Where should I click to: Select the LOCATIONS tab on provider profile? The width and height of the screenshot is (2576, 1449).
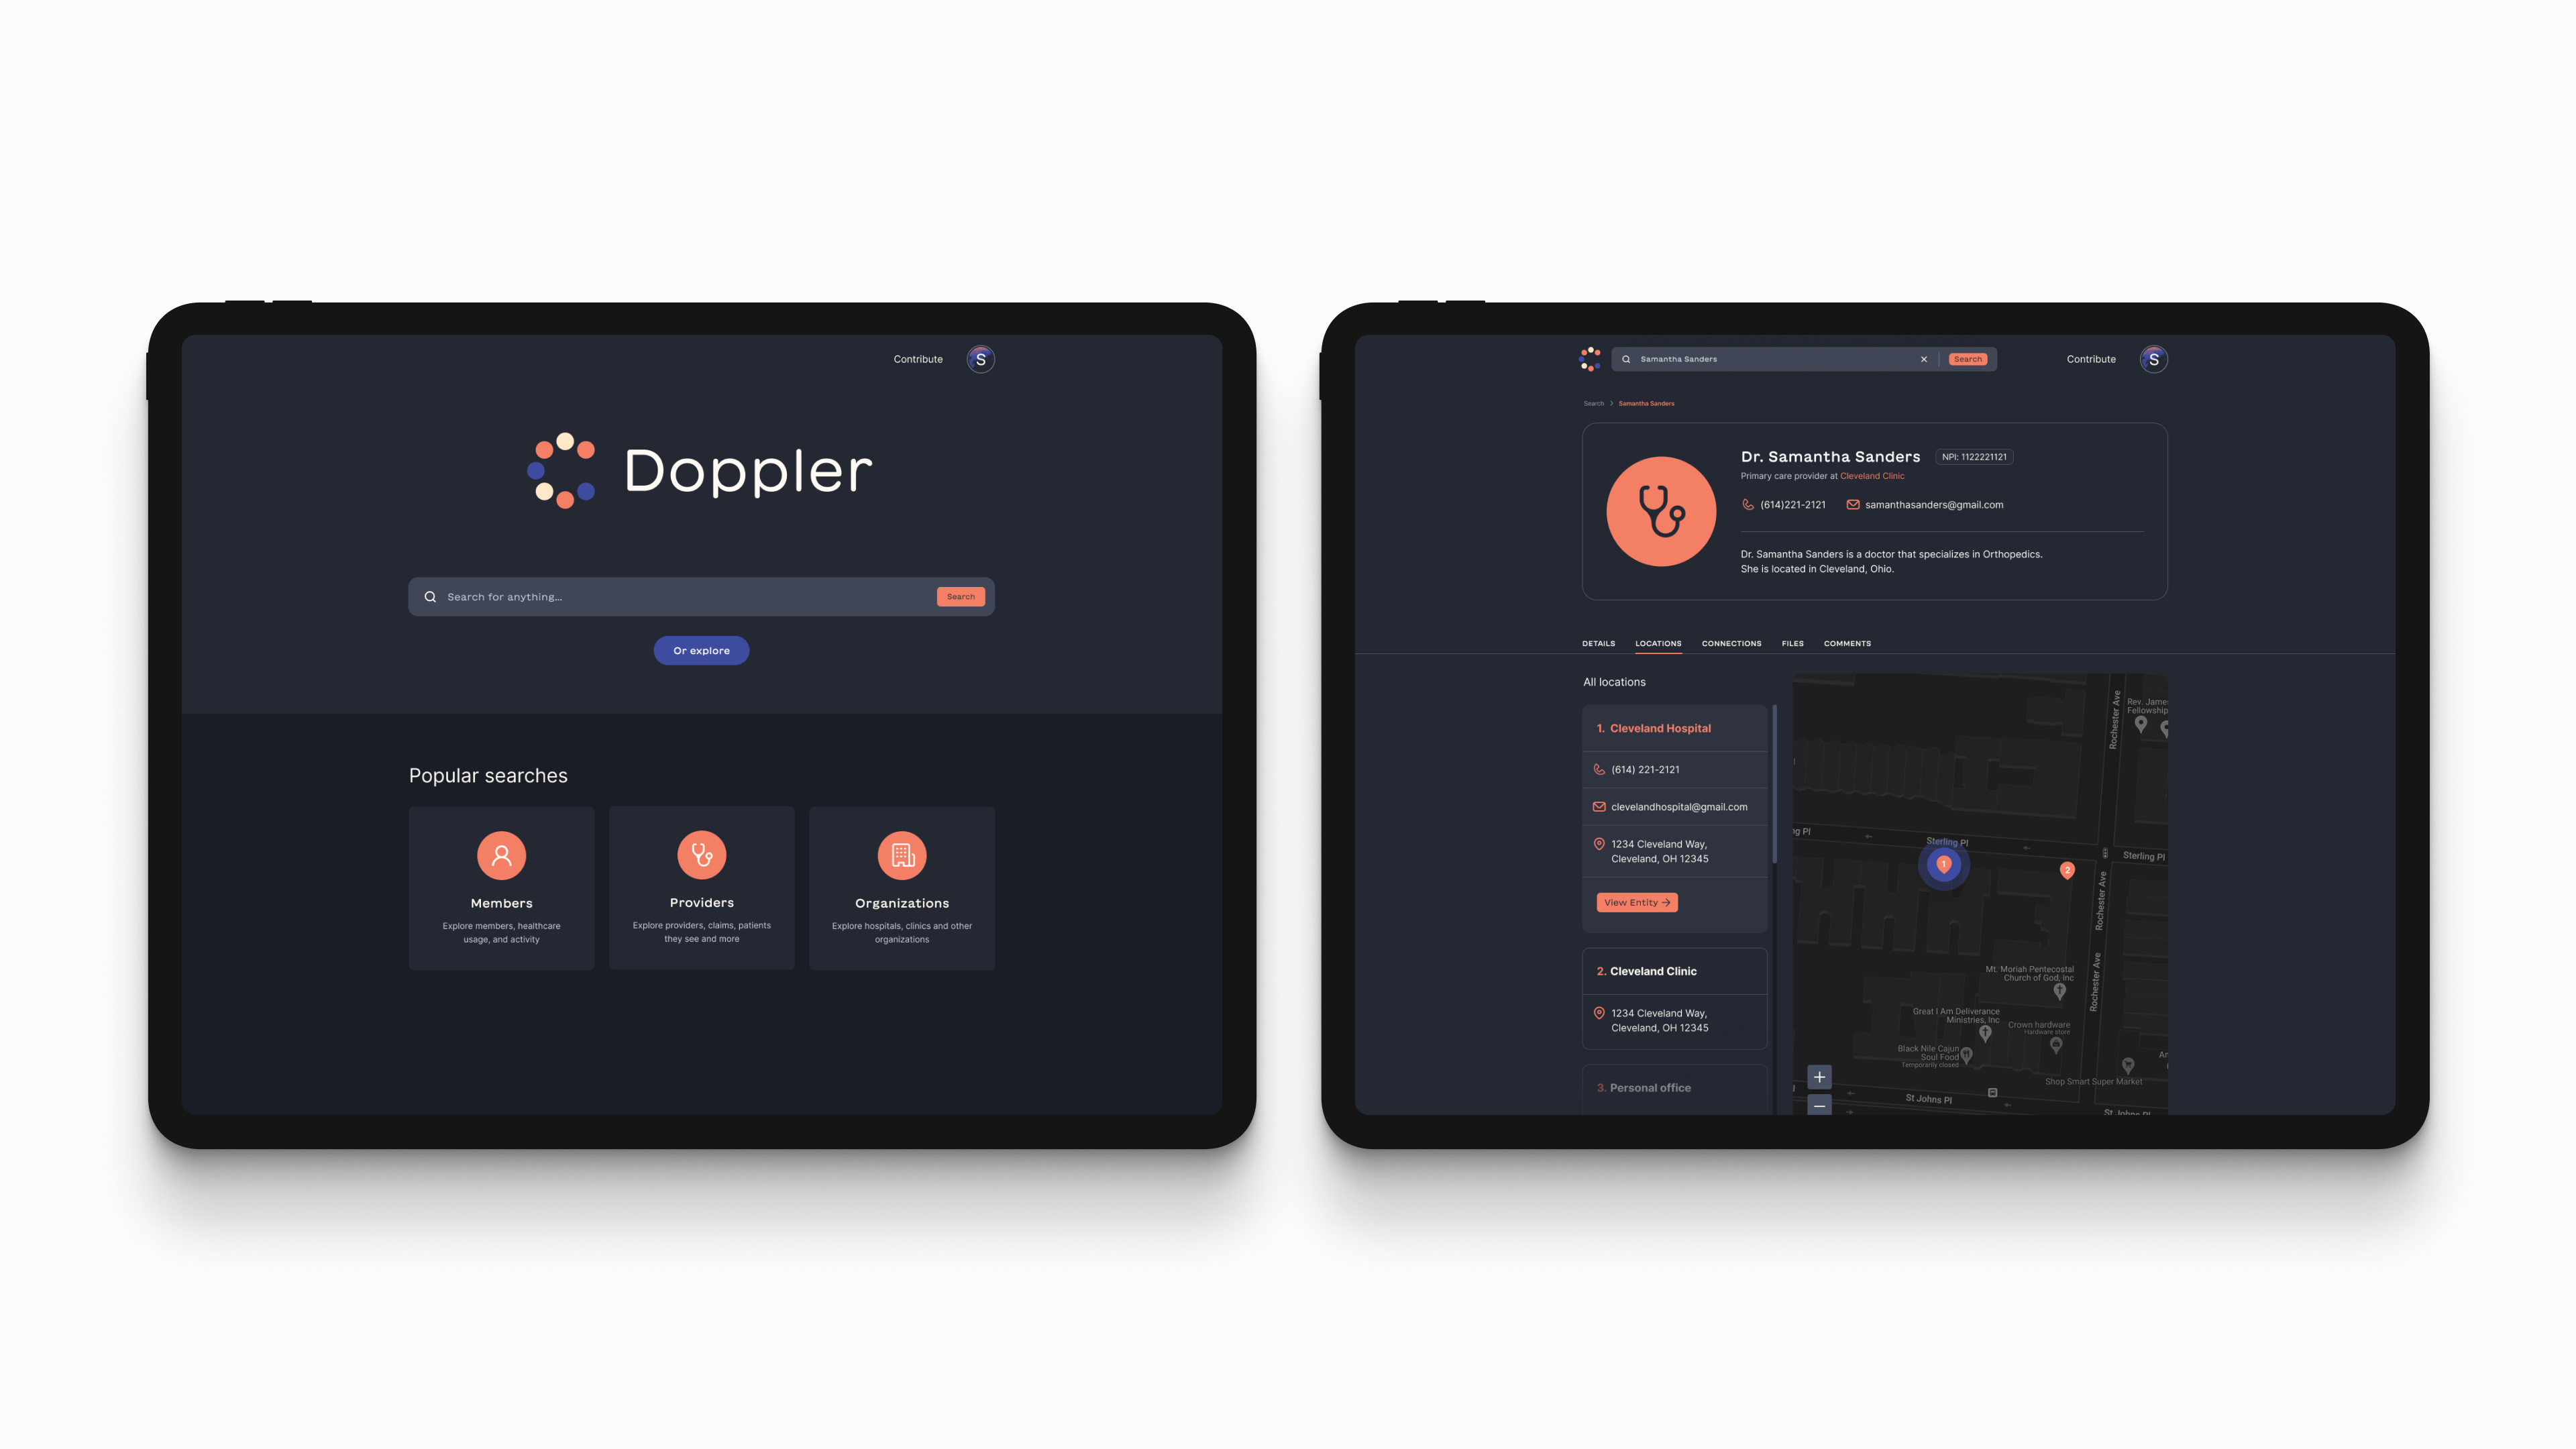coord(1658,642)
